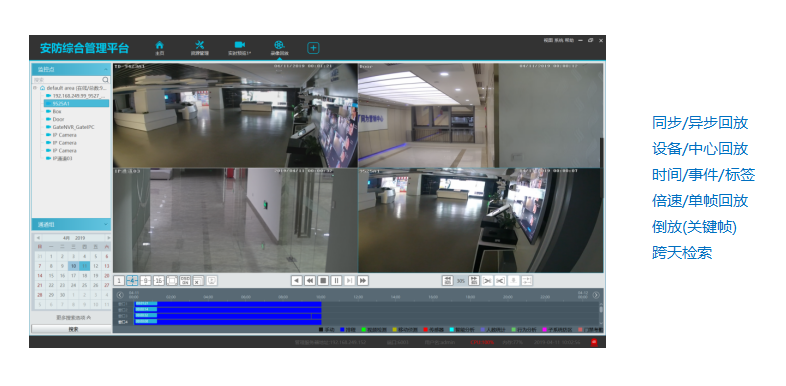Select the 4-window split layout button
Screen dimensions: 786x386
click(132, 281)
